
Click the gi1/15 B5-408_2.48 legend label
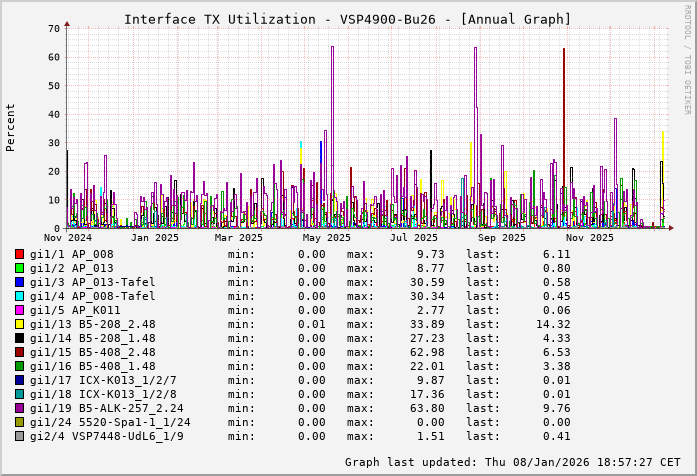[92, 352]
